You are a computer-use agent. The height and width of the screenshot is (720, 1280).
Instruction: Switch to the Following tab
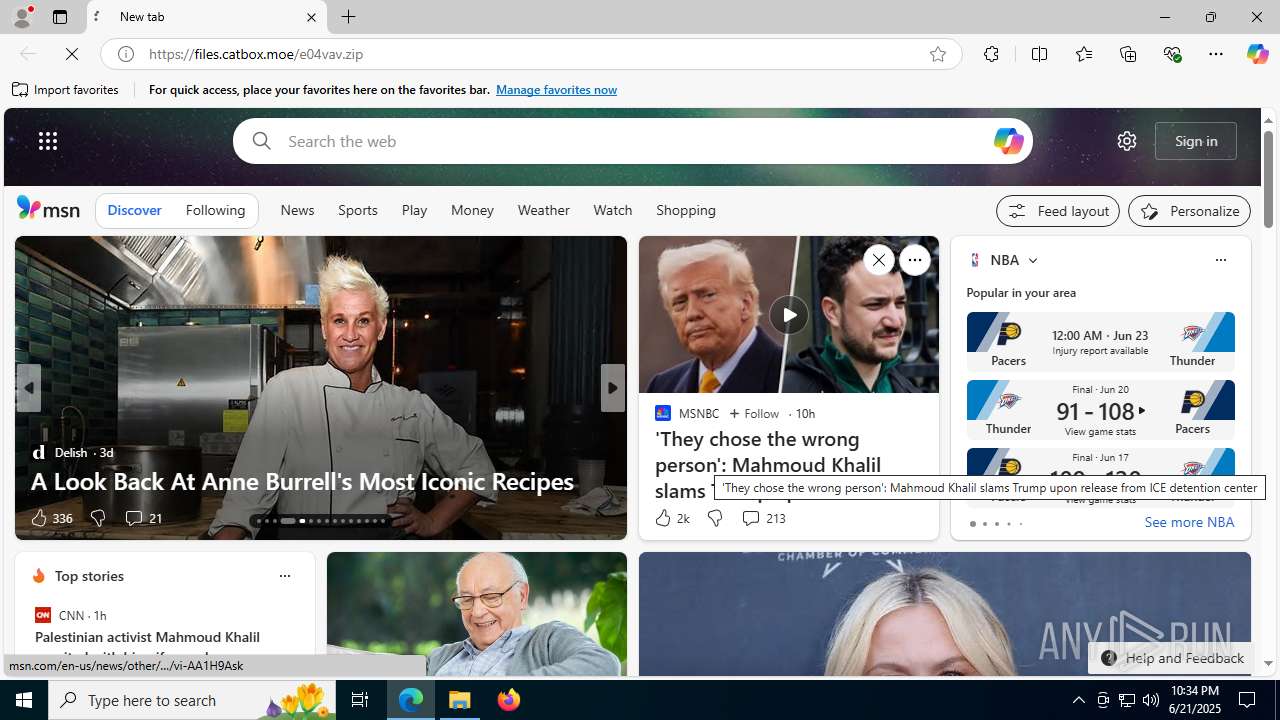pyautogui.click(x=215, y=211)
